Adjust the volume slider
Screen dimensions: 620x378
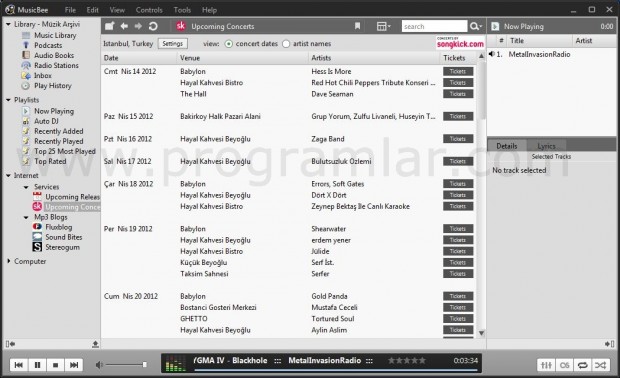click(x=127, y=365)
